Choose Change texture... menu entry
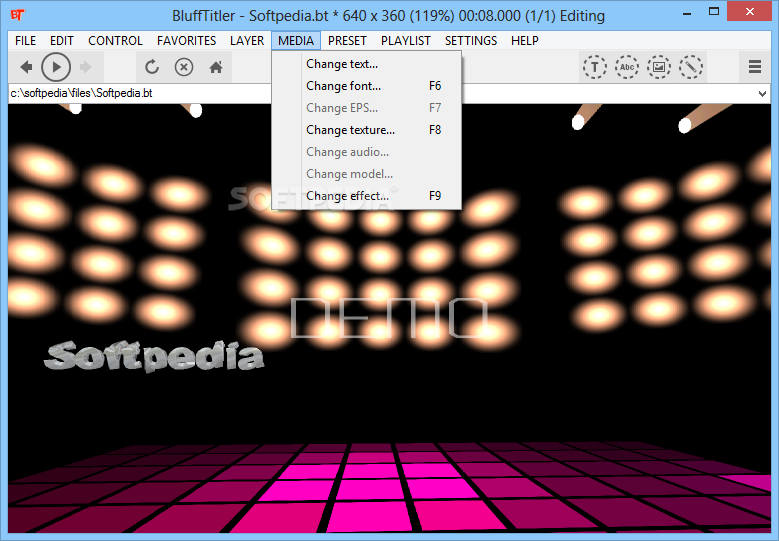Viewport: 779px width, 541px height. (367, 130)
